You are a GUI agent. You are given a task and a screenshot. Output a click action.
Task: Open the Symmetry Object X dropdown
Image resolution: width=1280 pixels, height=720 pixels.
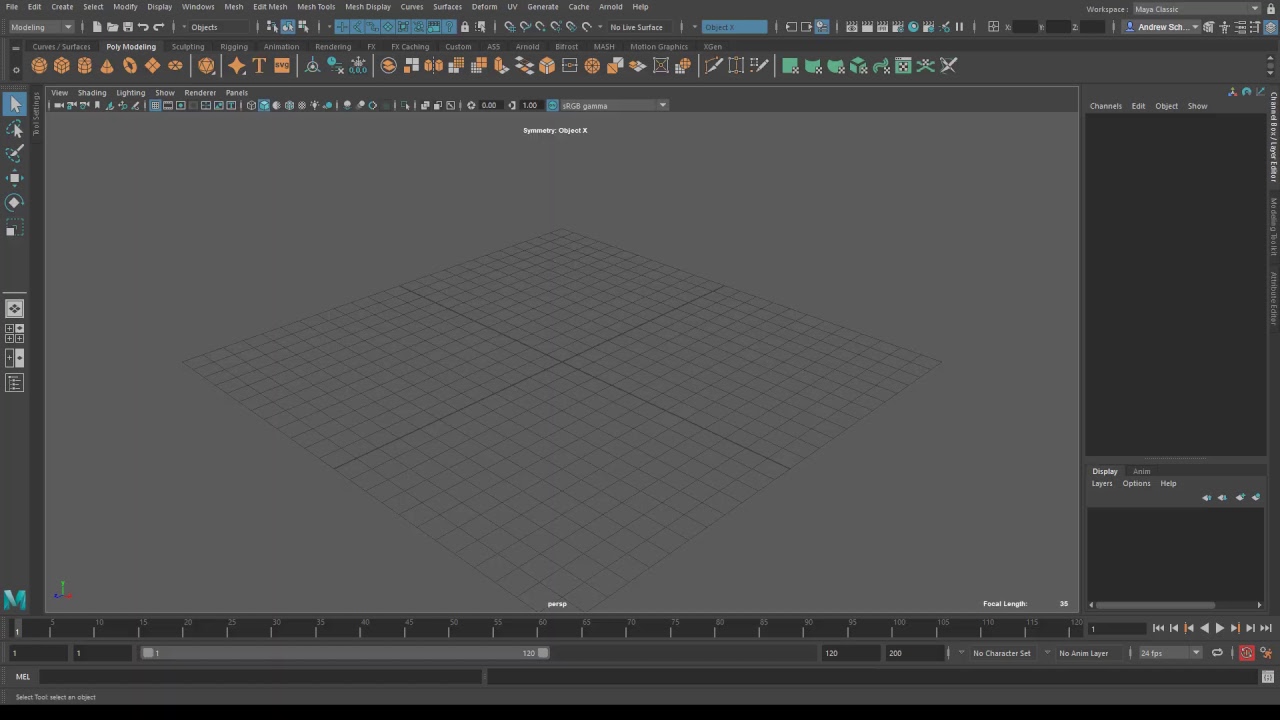735,27
